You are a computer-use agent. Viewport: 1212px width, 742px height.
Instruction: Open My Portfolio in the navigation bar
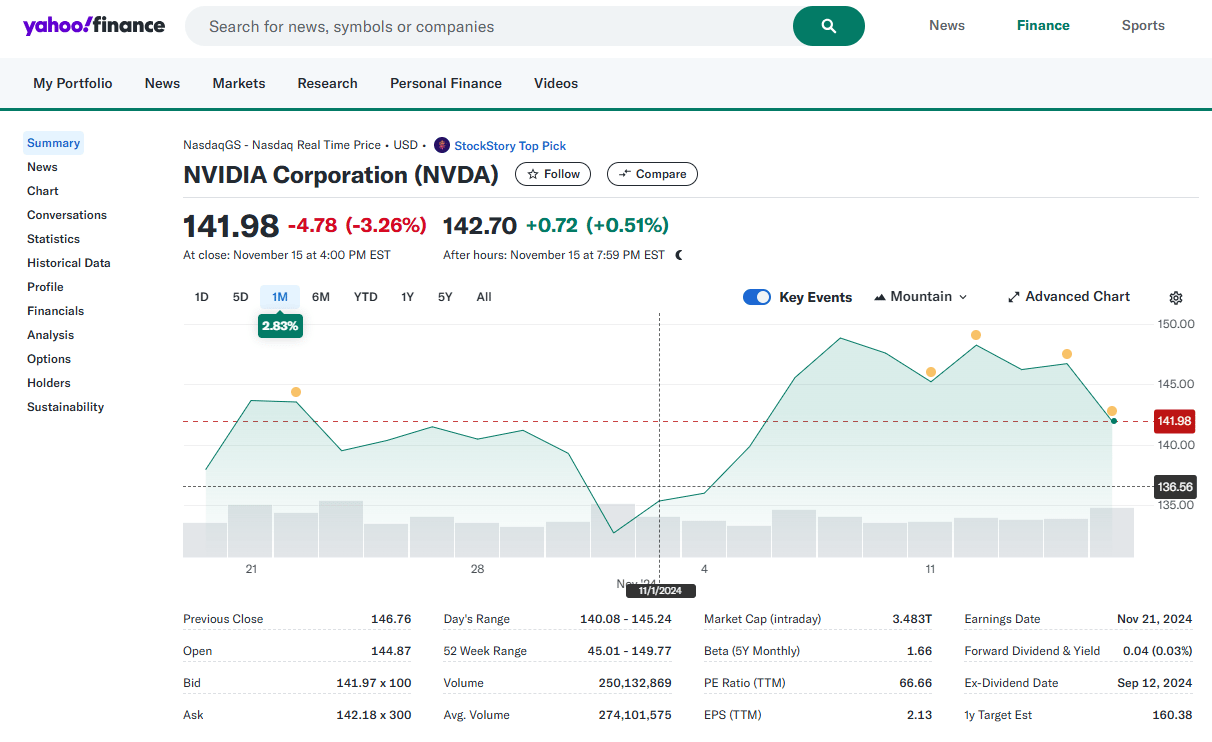click(x=73, y=84)
